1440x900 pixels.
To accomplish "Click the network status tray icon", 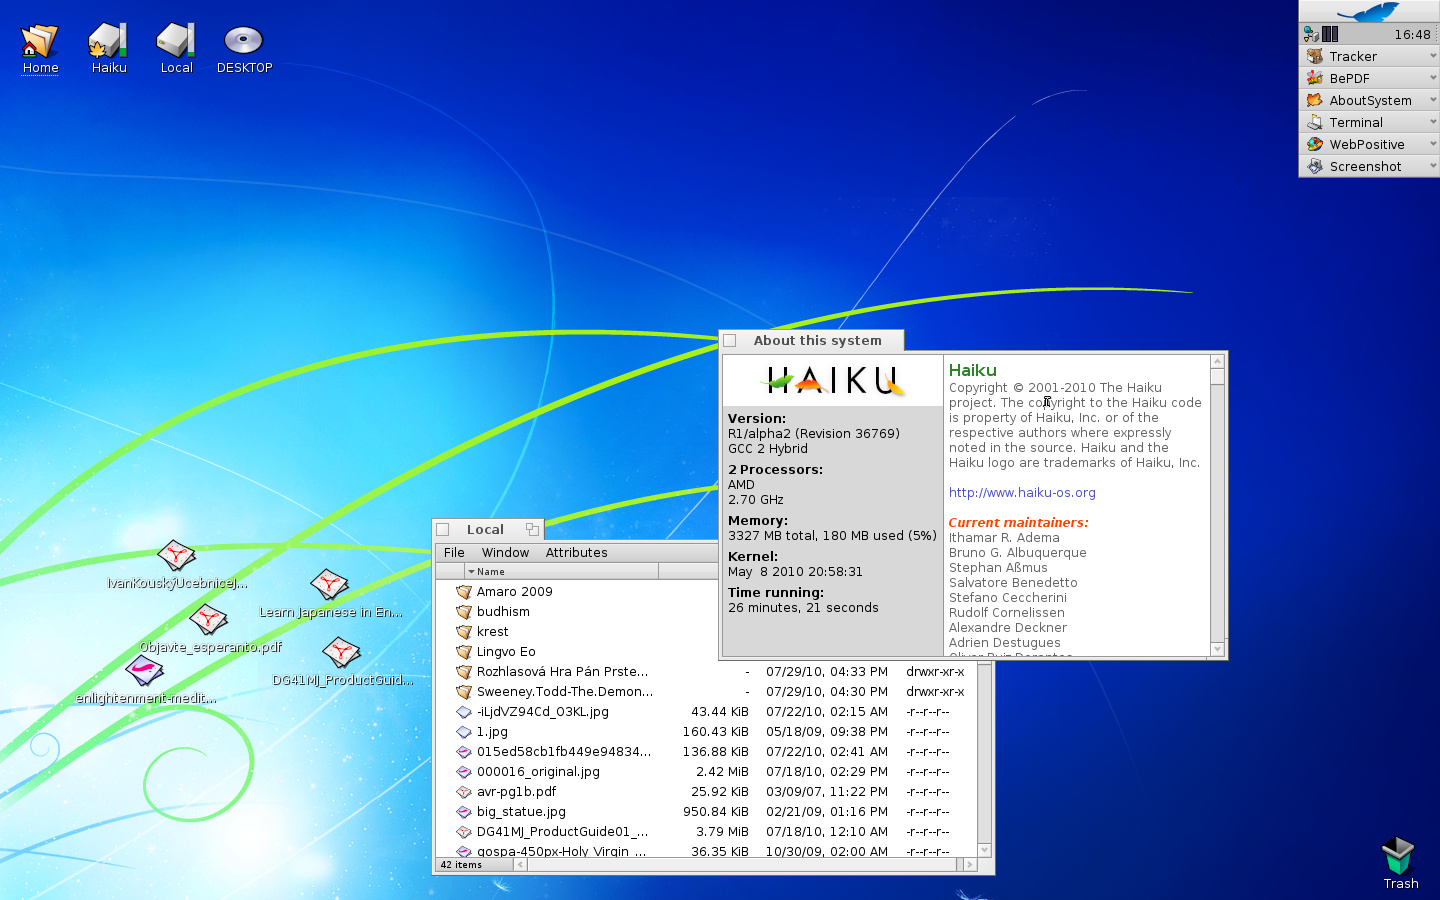I will click(1311, 34).
